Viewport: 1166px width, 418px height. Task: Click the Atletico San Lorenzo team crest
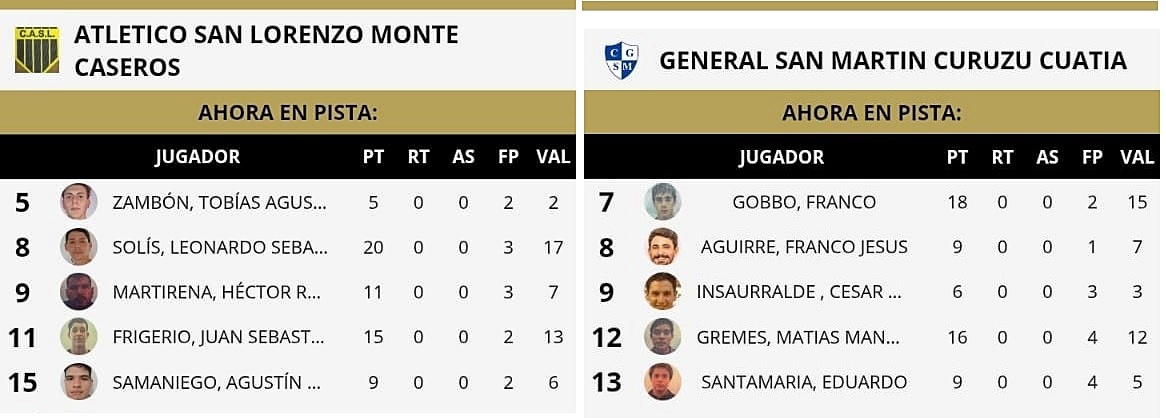tap(37, 50)
